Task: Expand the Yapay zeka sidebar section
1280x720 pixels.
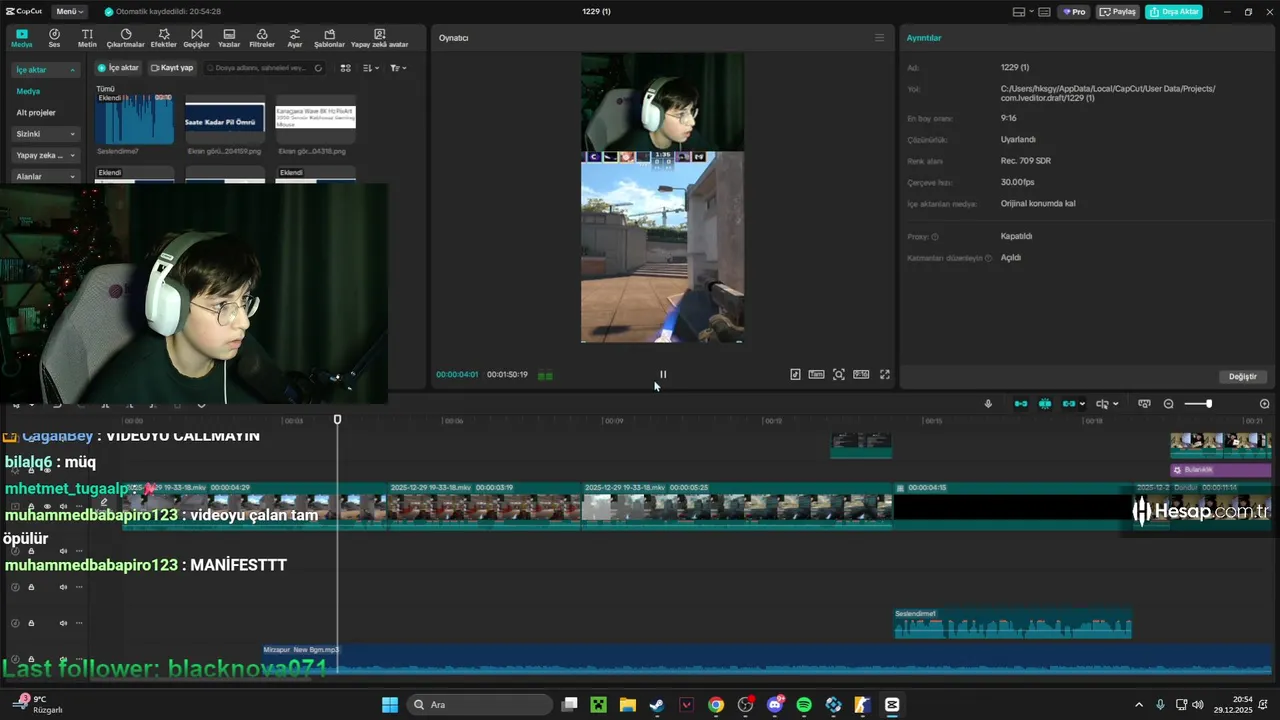Action: pos(45,155)
